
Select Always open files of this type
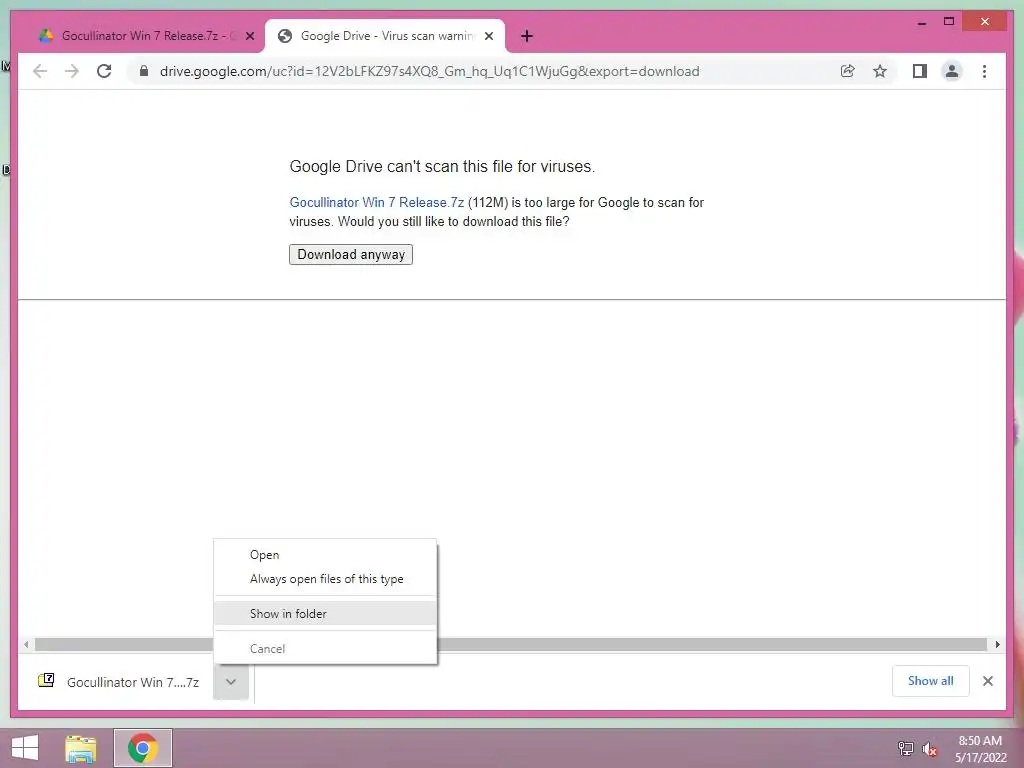coord(325,579)
